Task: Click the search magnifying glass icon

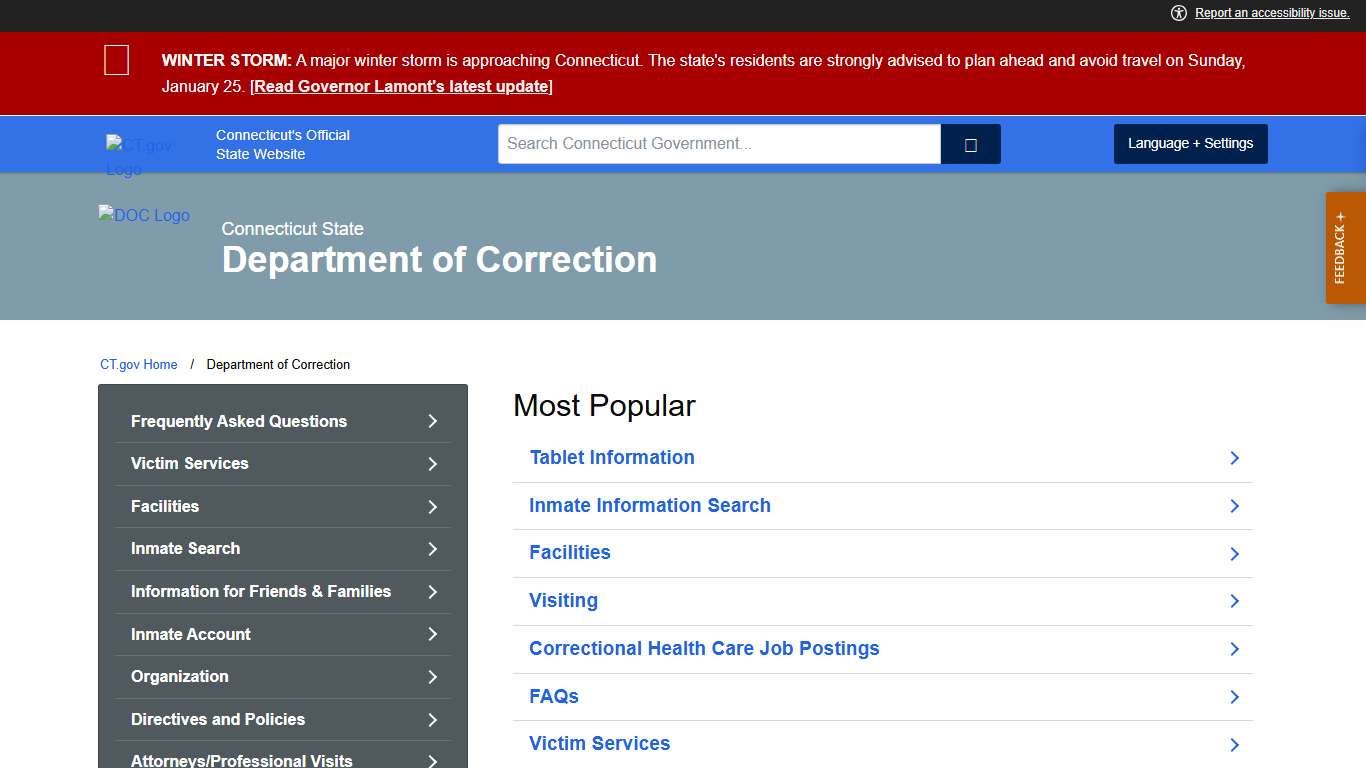Action: [x=970, y=143]
